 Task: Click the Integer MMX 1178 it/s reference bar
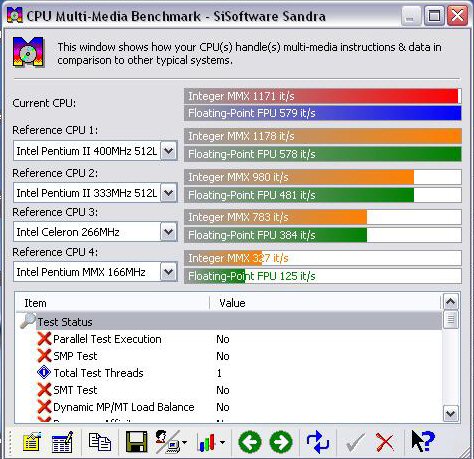323,136
